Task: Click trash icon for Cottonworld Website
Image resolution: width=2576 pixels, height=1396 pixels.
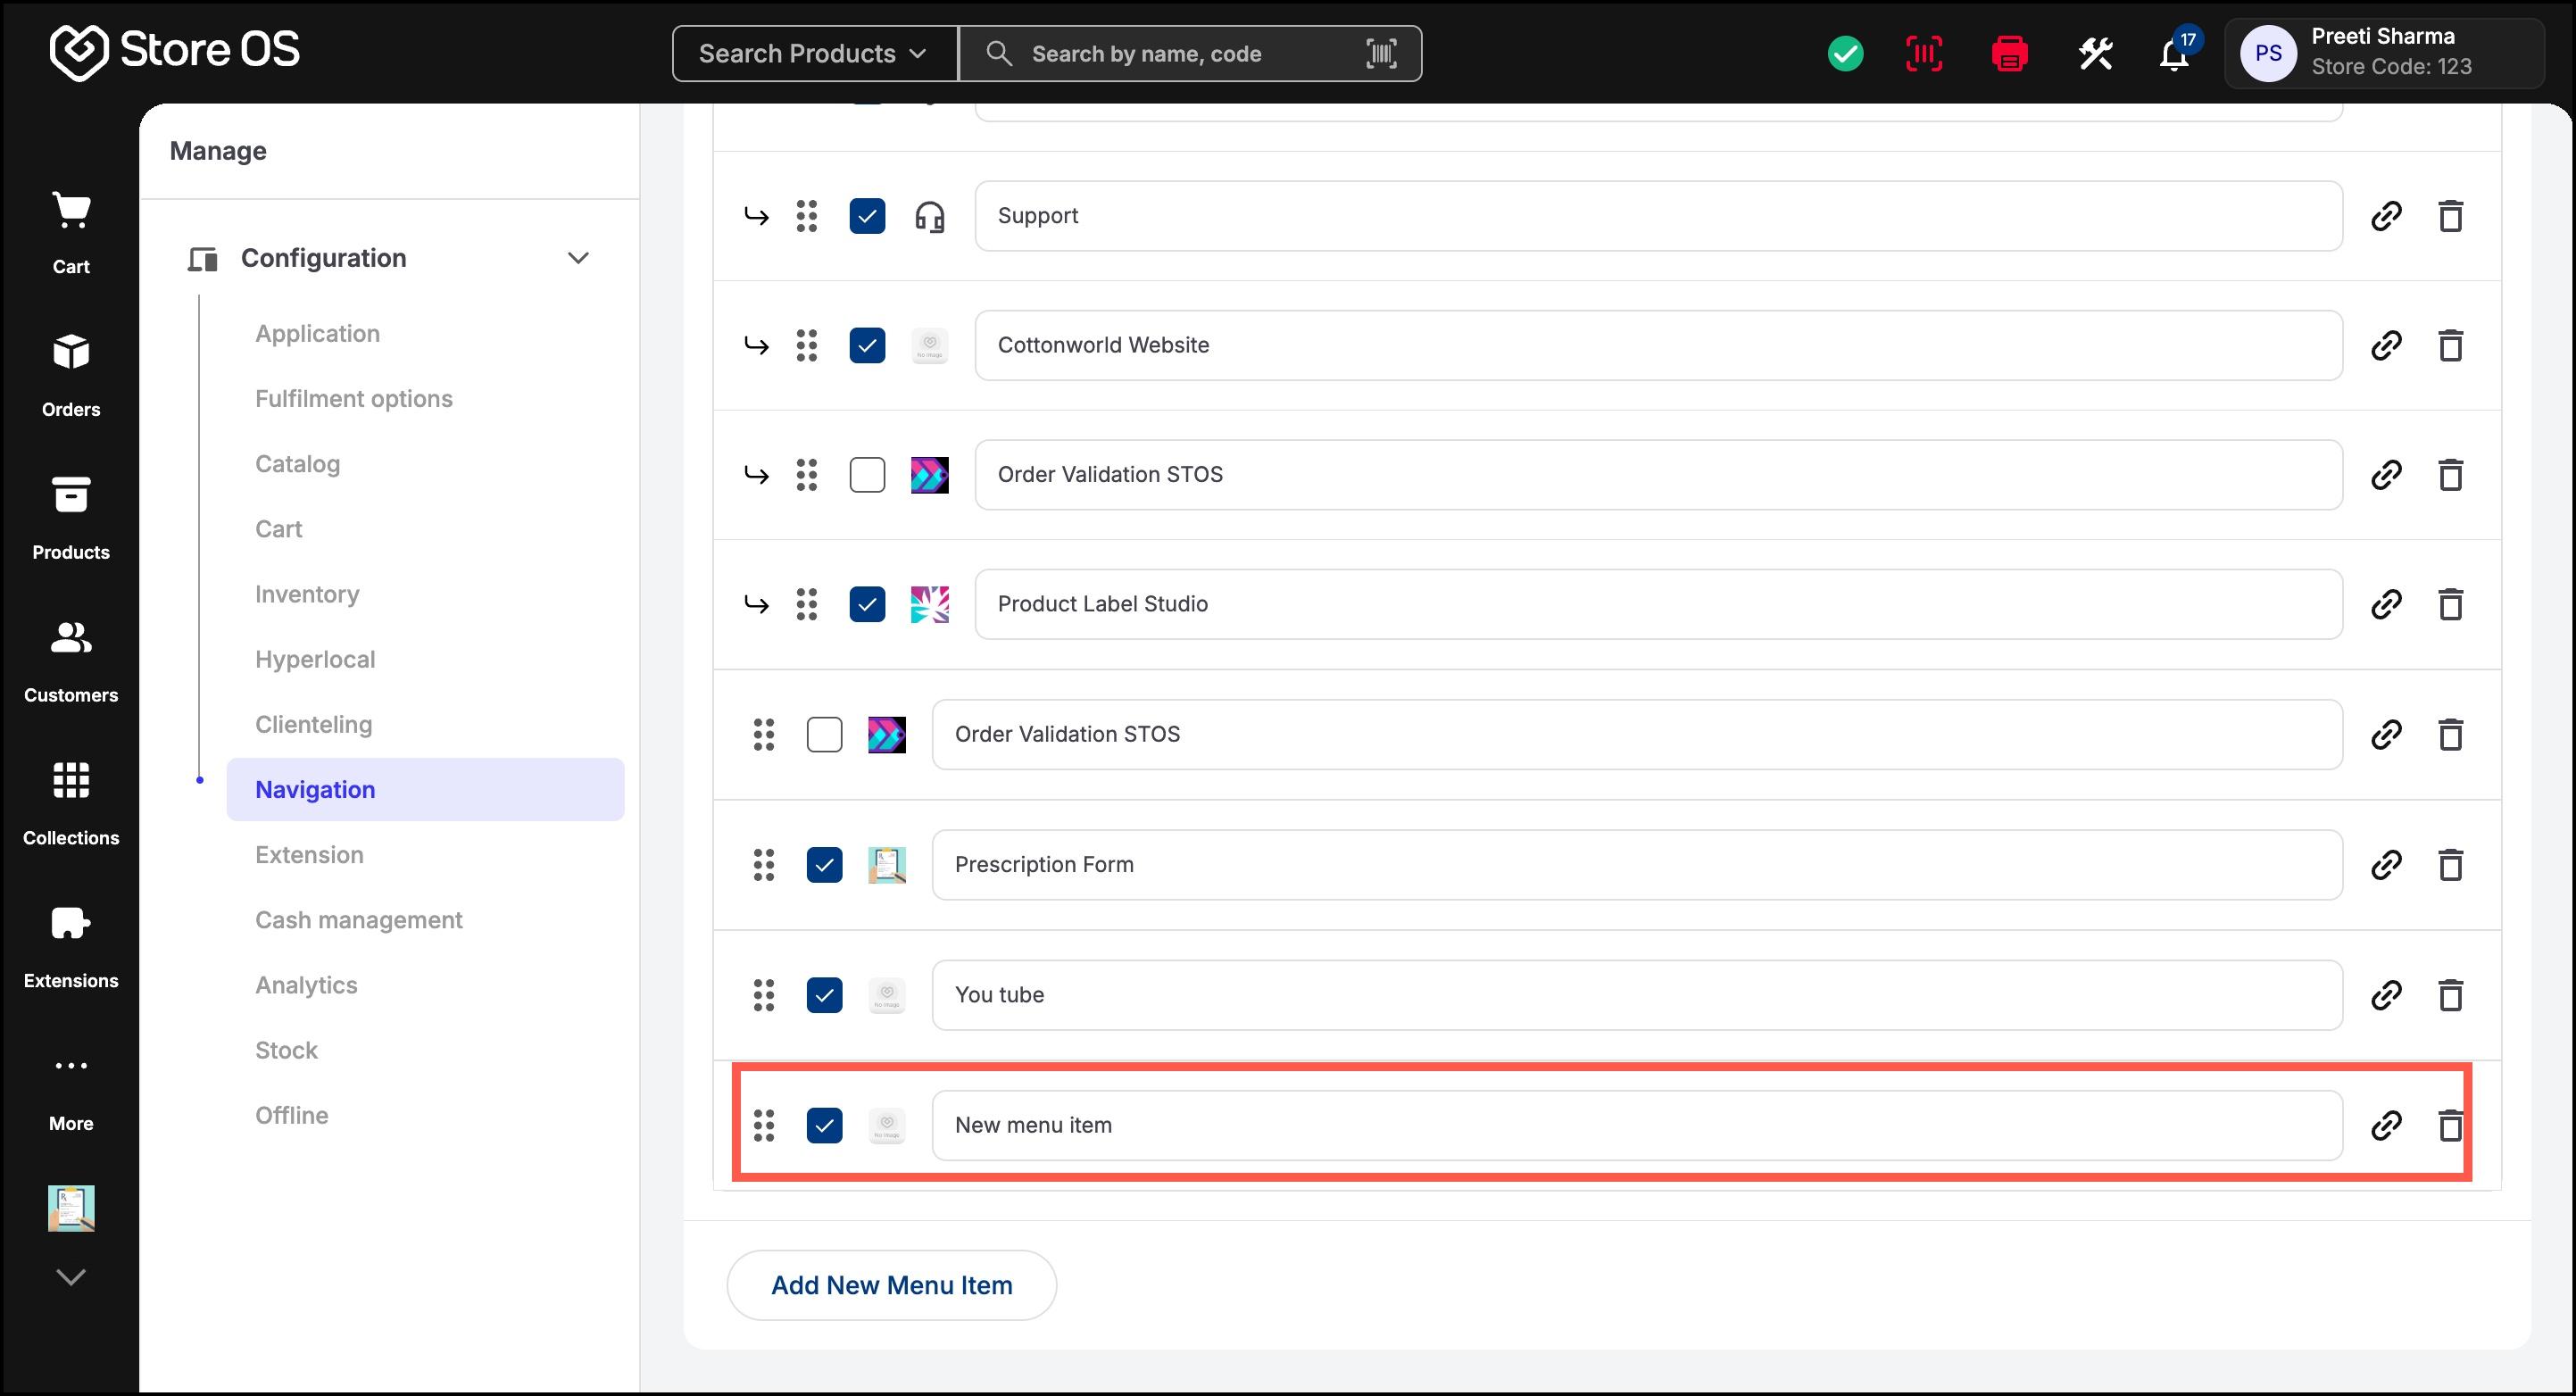Action: tap(2450, 346)
